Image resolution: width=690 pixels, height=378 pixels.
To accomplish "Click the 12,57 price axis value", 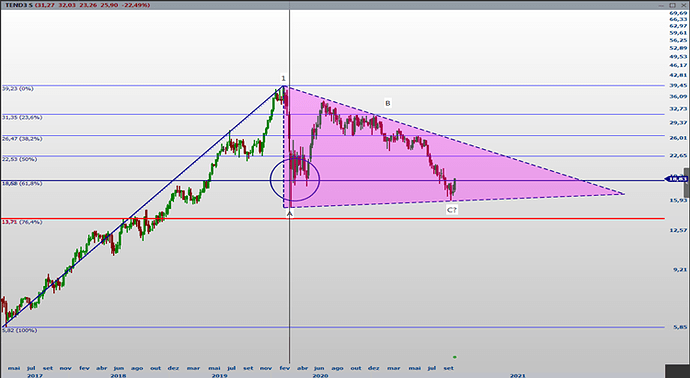I will coord(678,230).
